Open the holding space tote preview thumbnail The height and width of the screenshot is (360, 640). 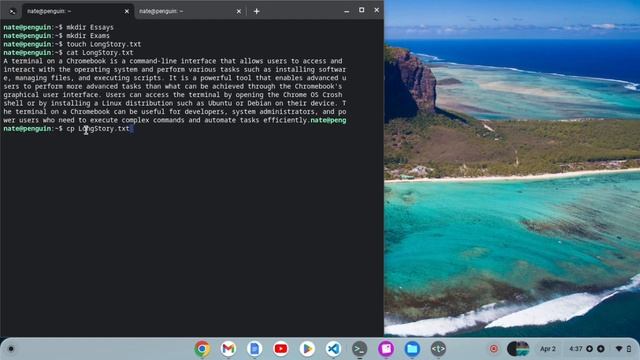coord(518,349)
